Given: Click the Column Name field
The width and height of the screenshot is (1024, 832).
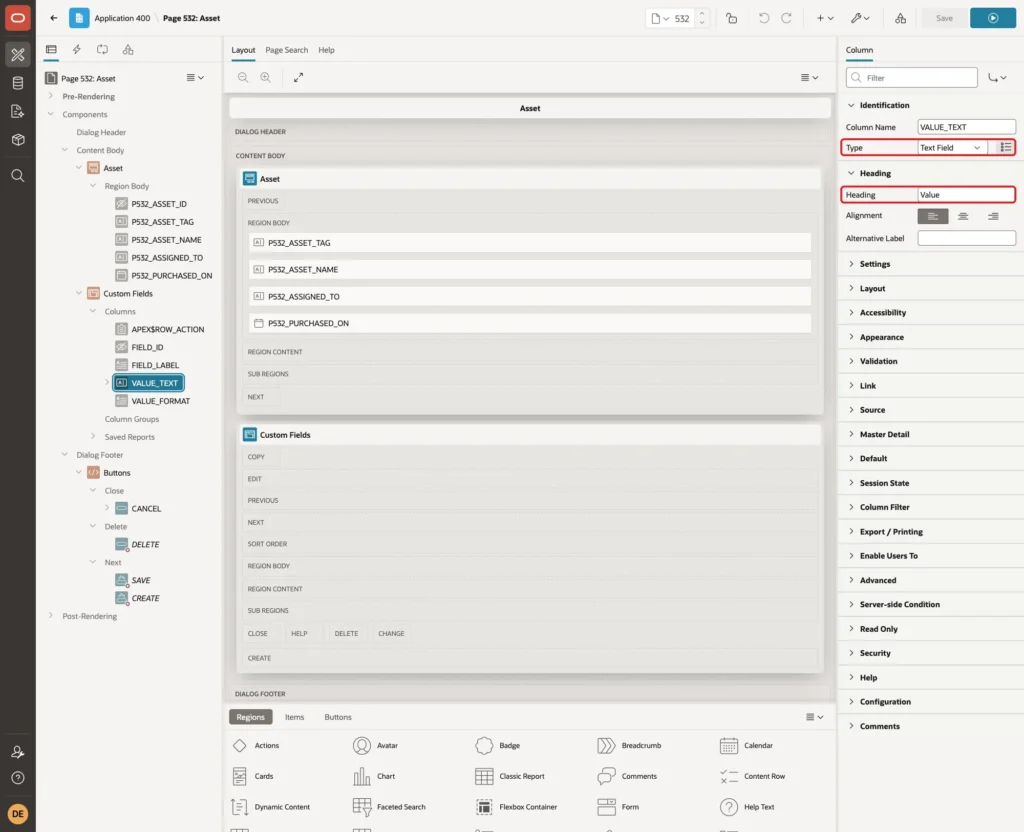Looking at the screenshot, I should pos(966,127).
